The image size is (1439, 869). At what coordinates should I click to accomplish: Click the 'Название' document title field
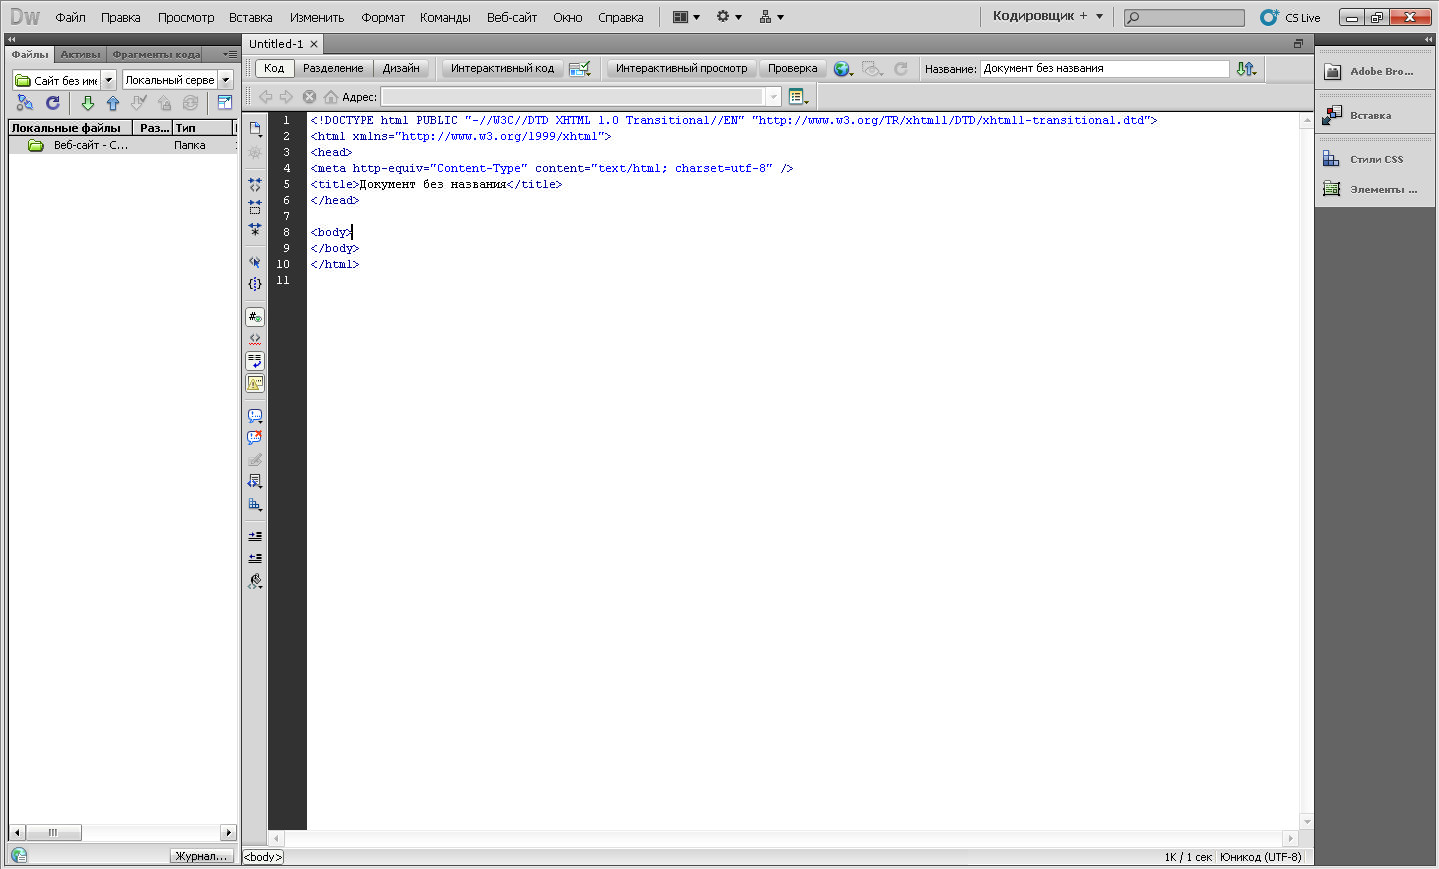[x=1104, y=68]
